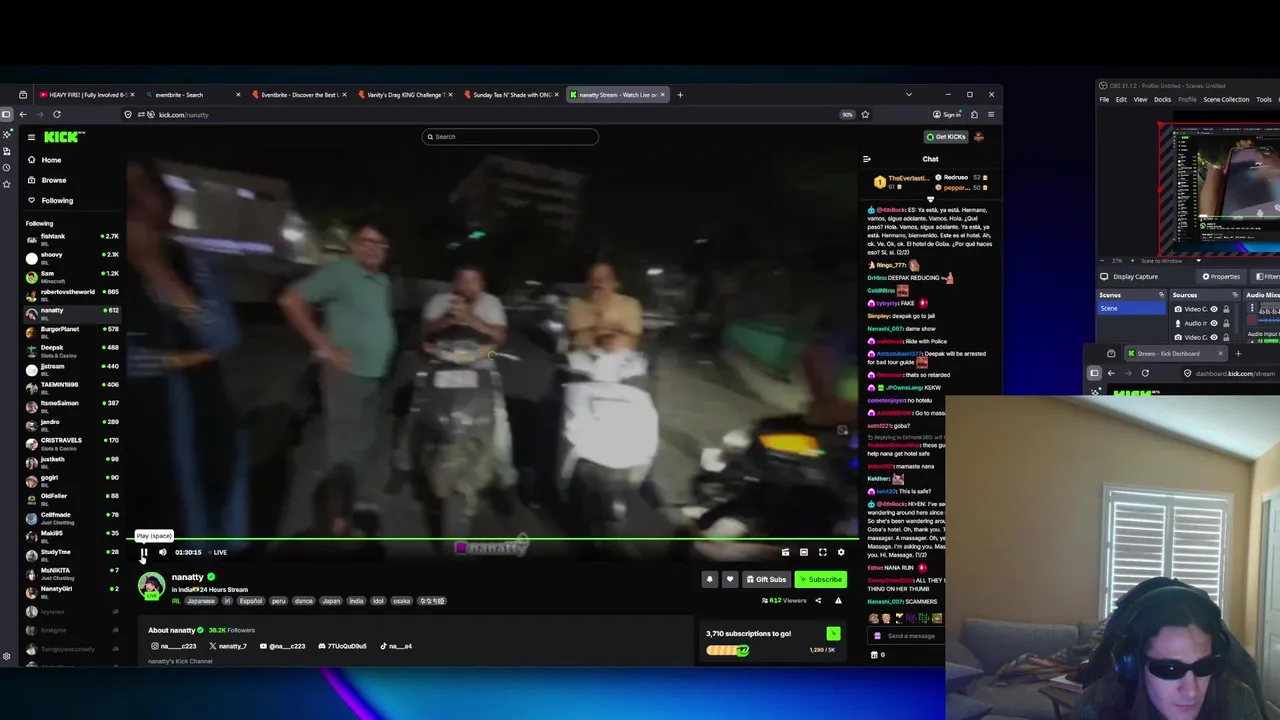Toggle lock on Audio source in OBS
1280x720 pixels.
tap(1226, 323)
